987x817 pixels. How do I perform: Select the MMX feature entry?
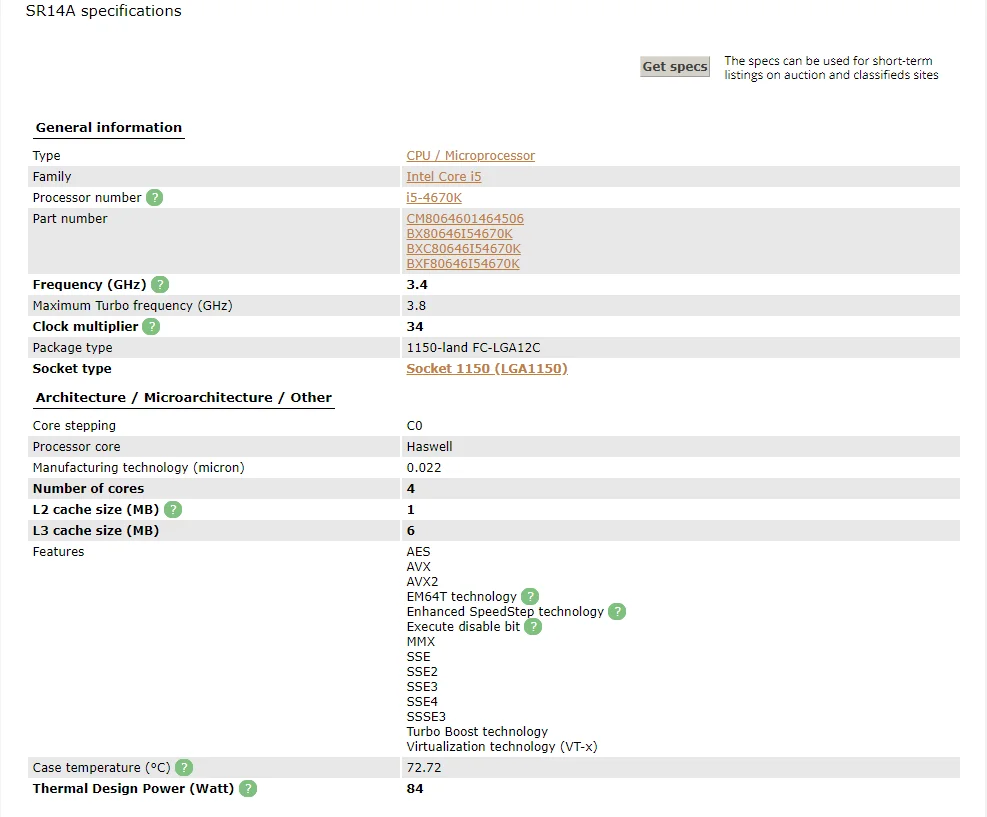click(x=420, y=641)
